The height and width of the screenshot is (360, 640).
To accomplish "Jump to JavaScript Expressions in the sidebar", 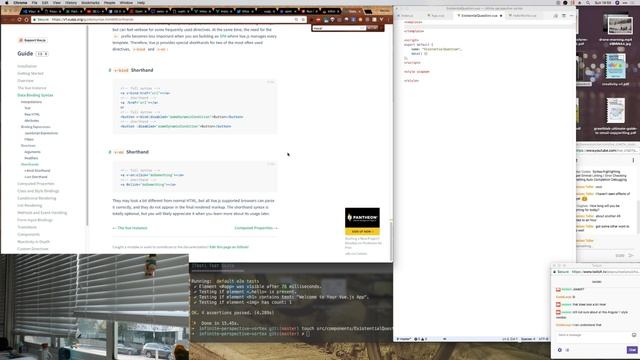I will (41, 133).
